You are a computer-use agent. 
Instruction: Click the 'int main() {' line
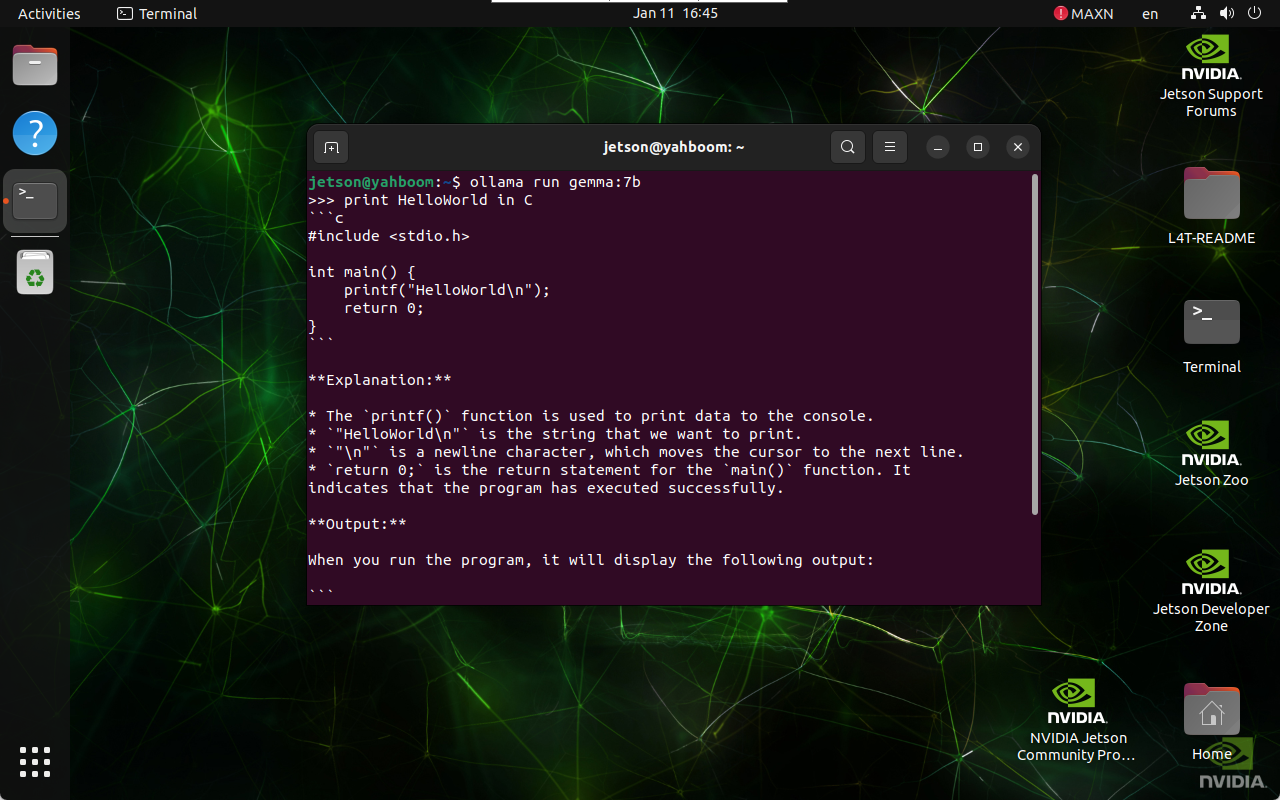click(x=362, y=272)
